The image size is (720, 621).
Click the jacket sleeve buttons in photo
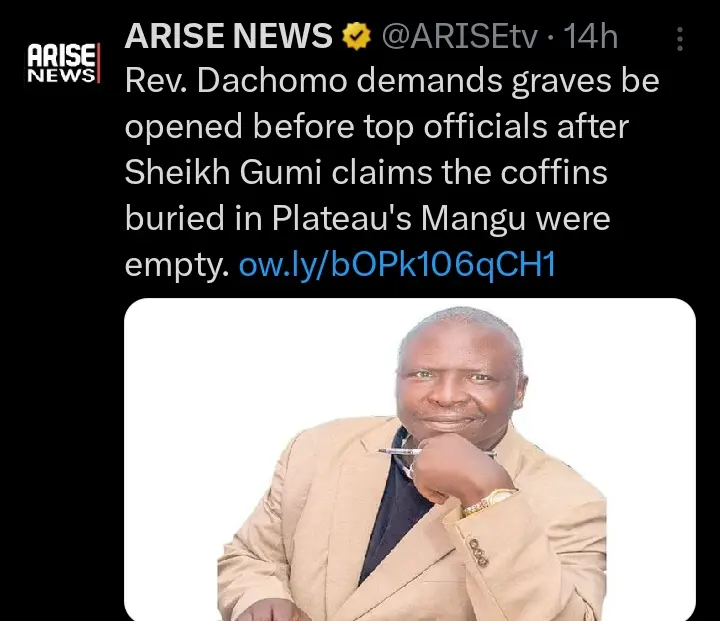pos(478,552)
